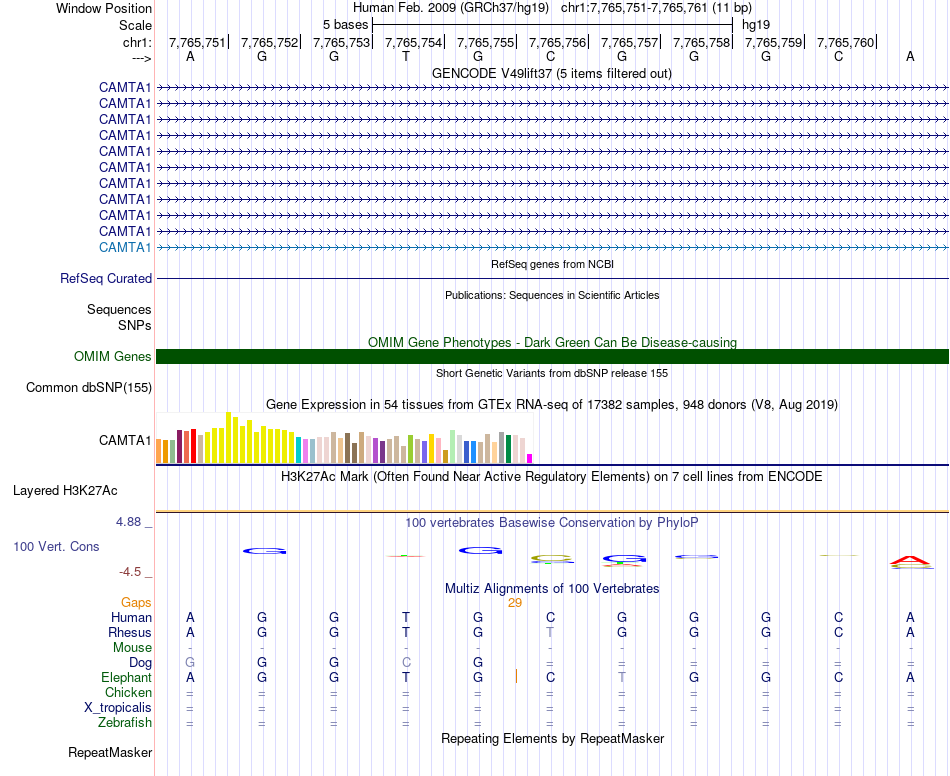Click the Chicken species label
Image resolution: width=950 pixels, height=776 pixels.
[128, 692]
